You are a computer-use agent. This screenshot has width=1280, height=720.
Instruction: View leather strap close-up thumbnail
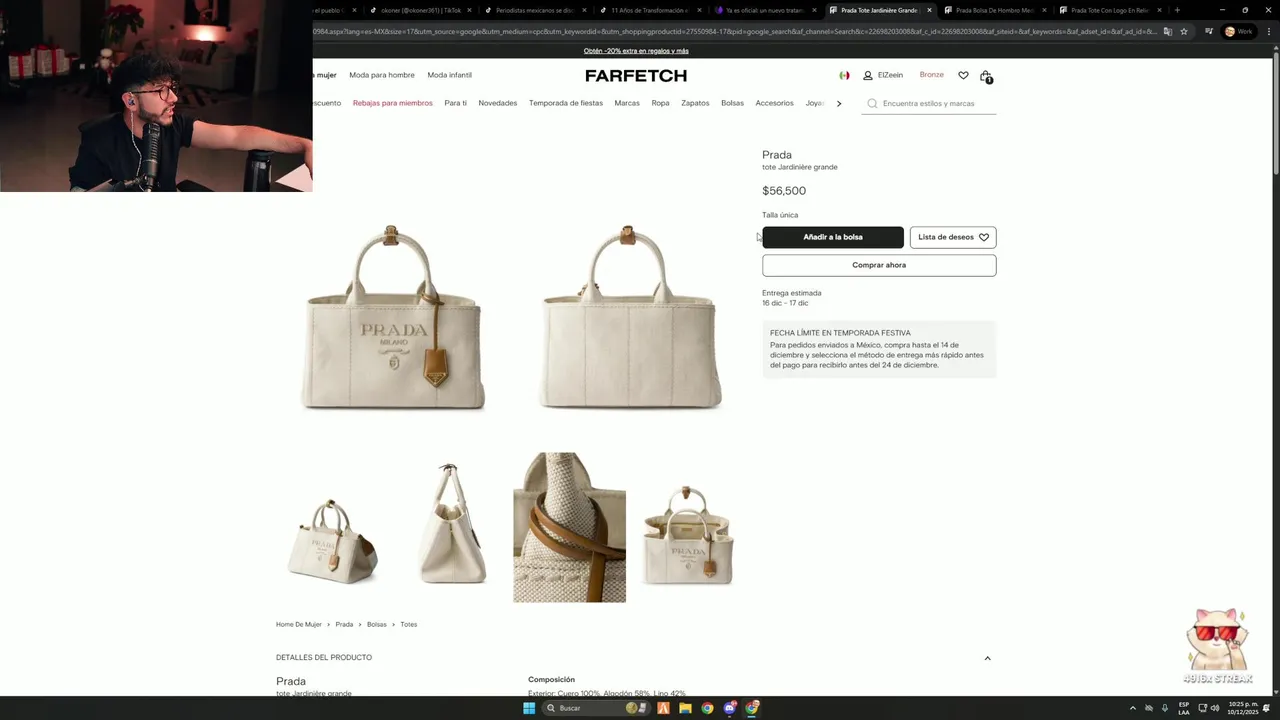click(x=569, y=527)
